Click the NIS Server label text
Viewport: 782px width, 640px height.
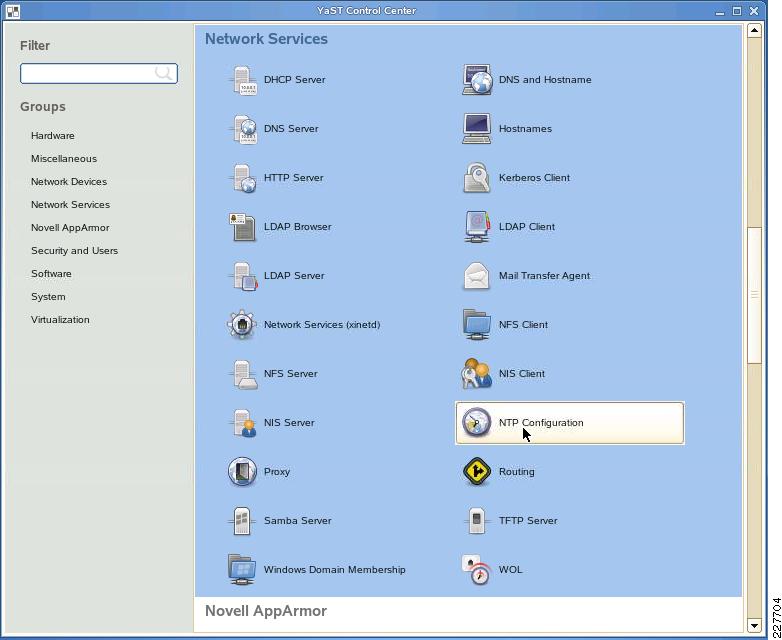289,423
